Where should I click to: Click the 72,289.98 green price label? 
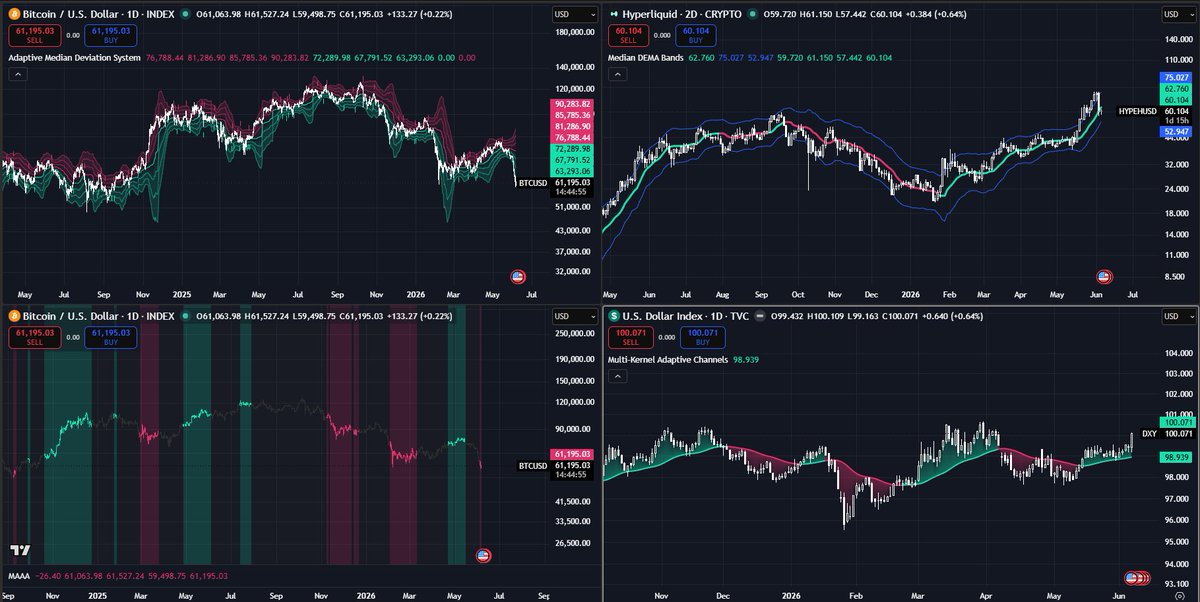pyautogui.click(x=571, y=147)
